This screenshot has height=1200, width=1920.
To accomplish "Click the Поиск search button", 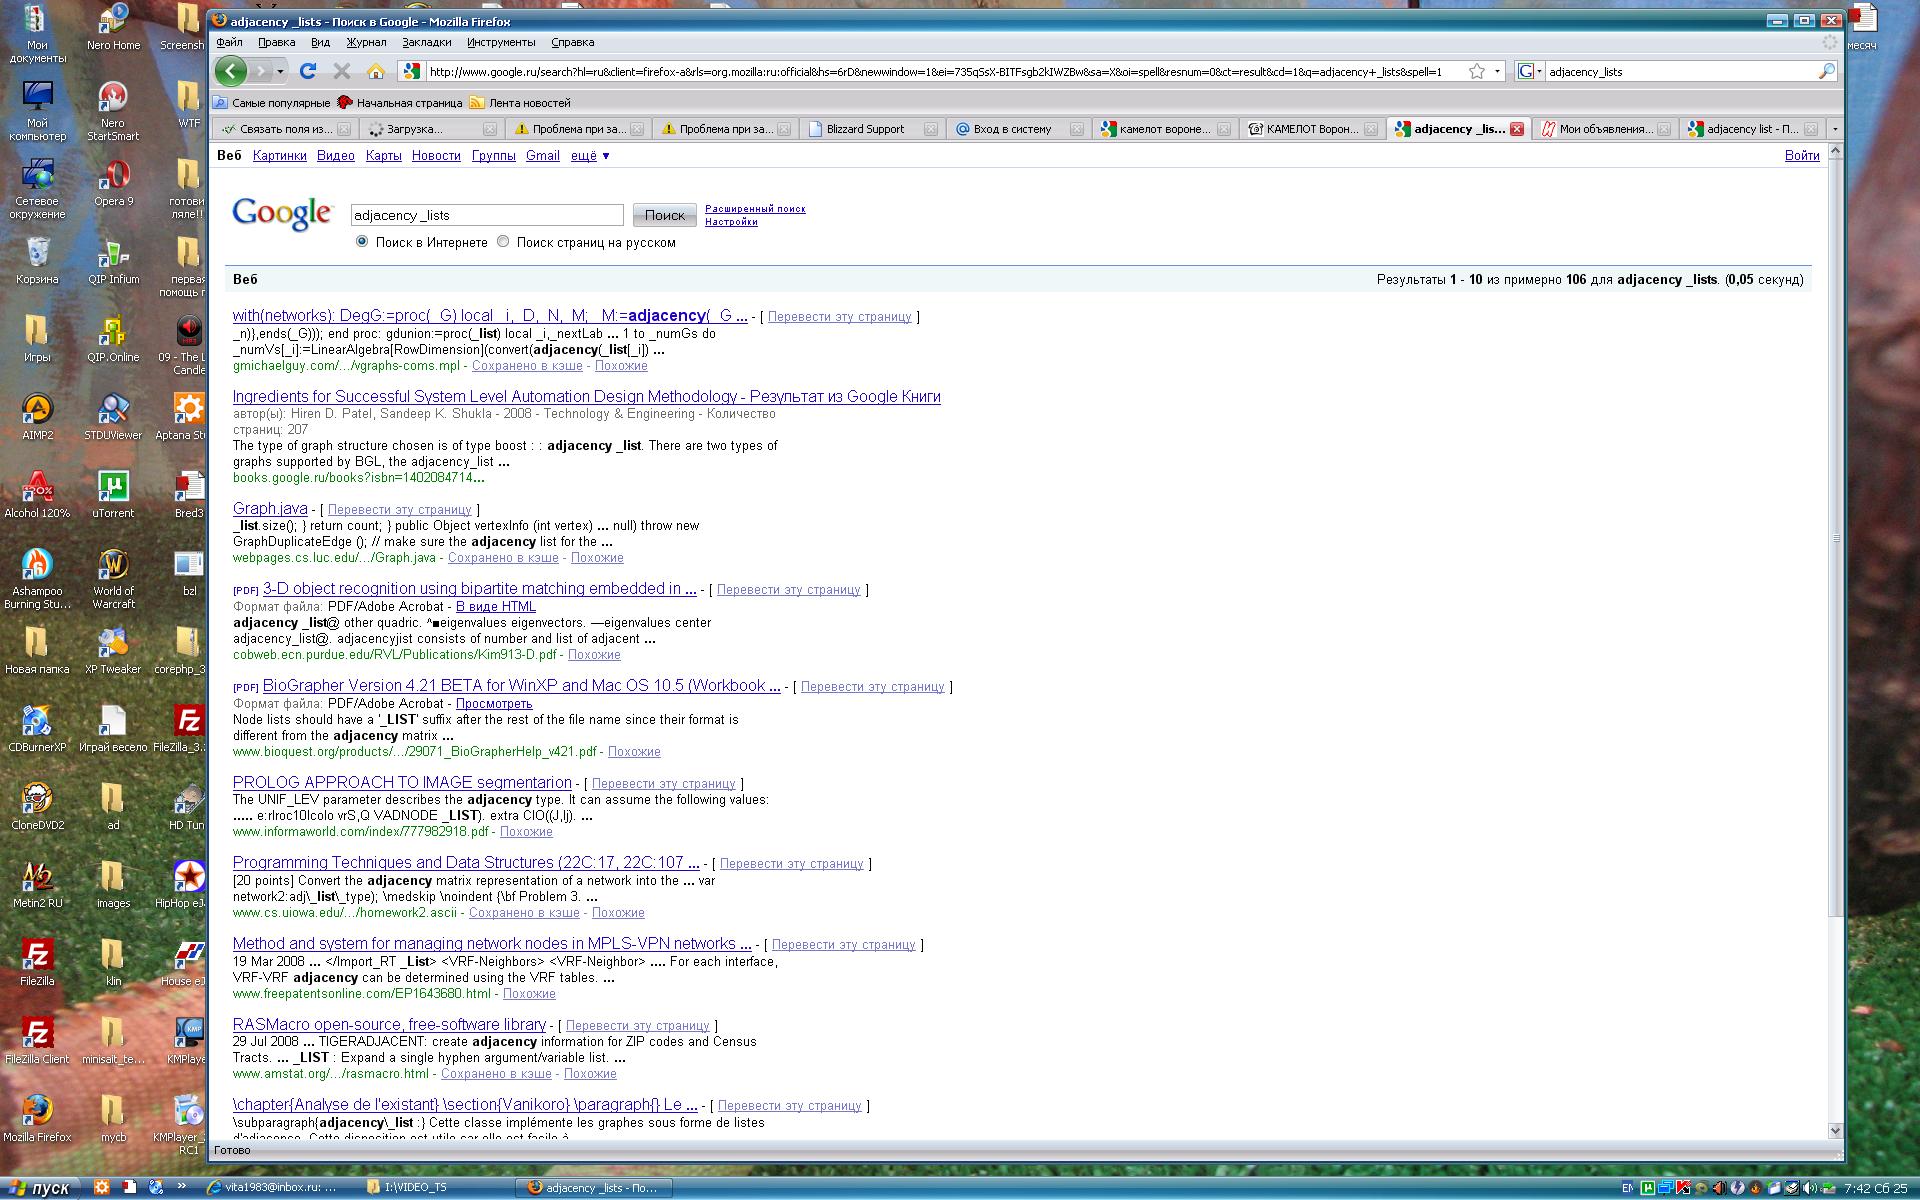I will [x=664, y=215].
